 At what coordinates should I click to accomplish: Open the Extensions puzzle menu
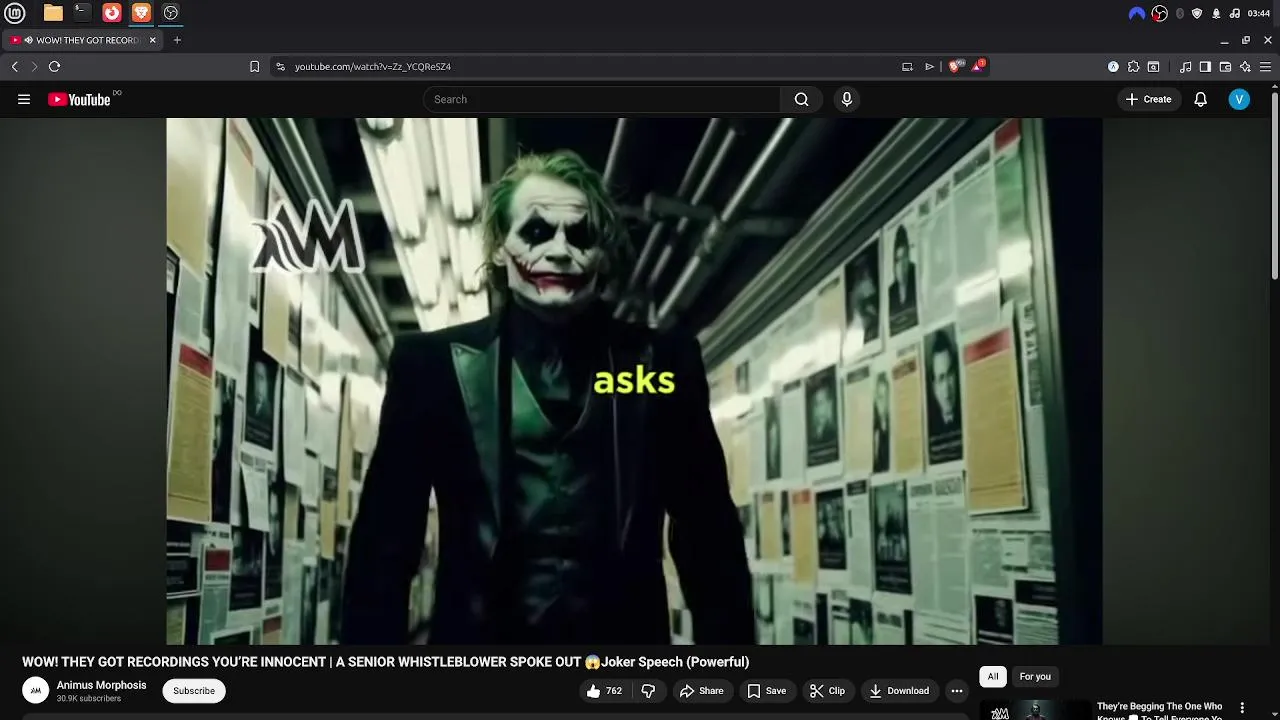[x=1133, y=67]
